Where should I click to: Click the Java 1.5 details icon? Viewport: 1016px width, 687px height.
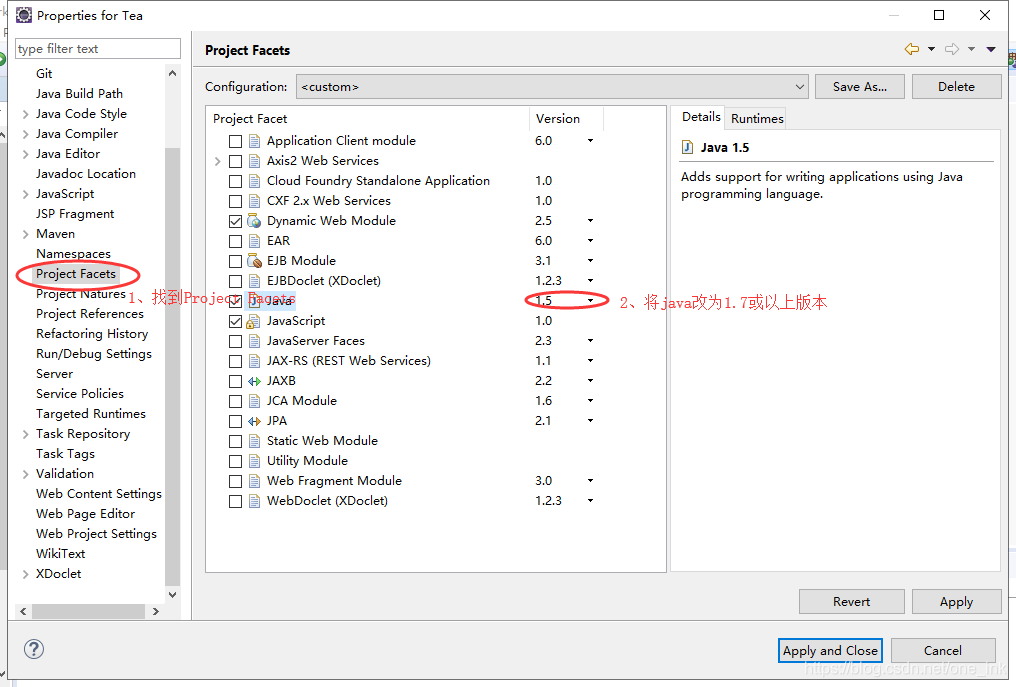(687, 148)
